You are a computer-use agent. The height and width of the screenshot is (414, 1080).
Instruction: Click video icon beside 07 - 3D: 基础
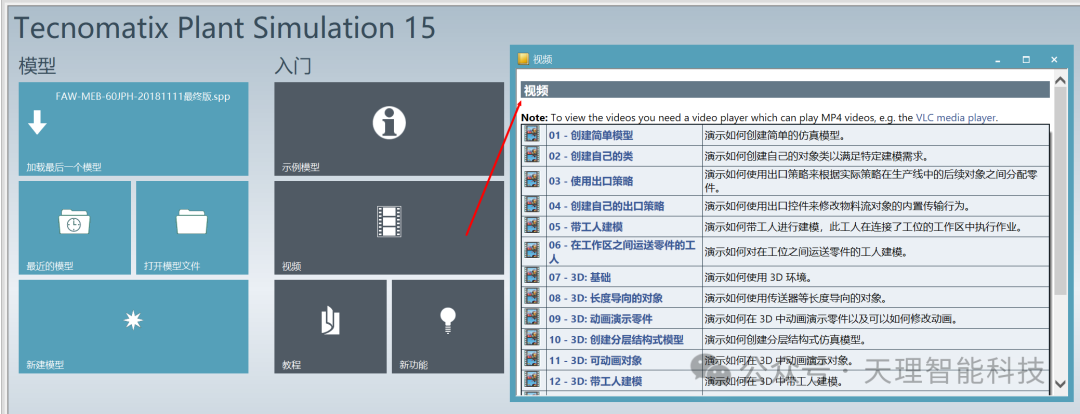[x=532, y=276]
